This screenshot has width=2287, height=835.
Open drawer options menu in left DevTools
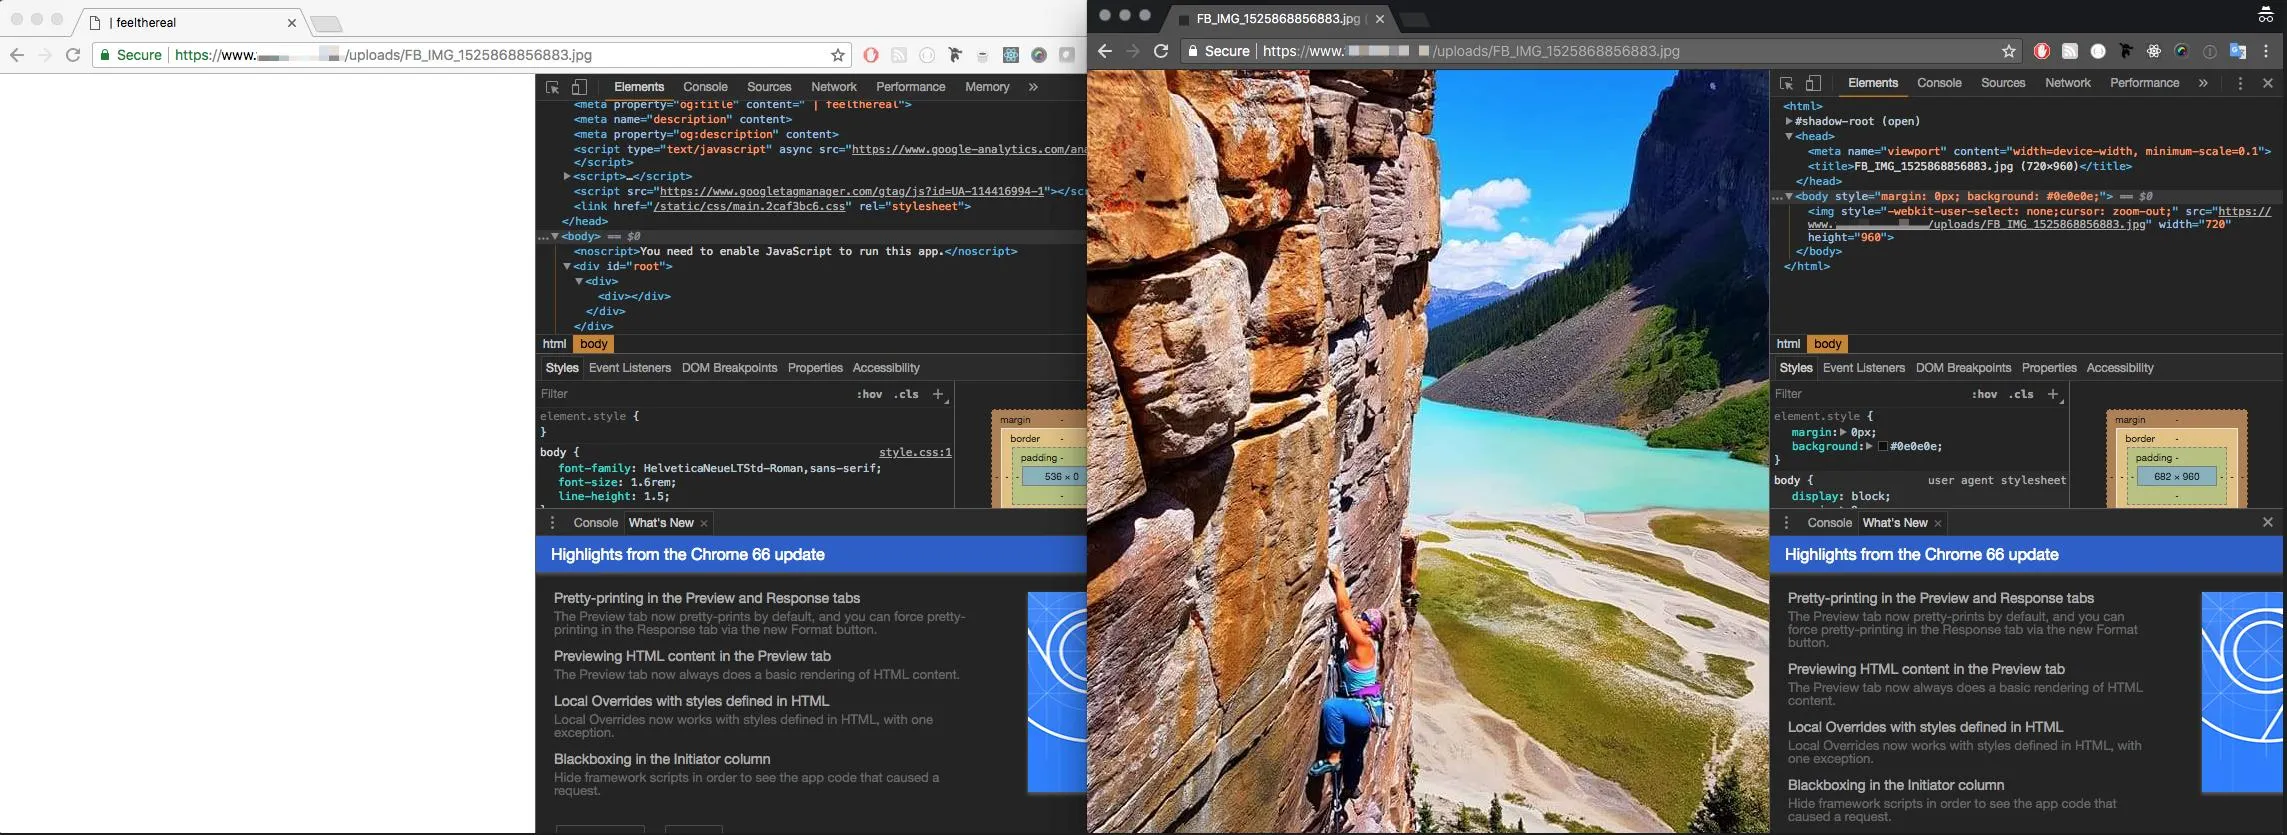pos(552,523)
